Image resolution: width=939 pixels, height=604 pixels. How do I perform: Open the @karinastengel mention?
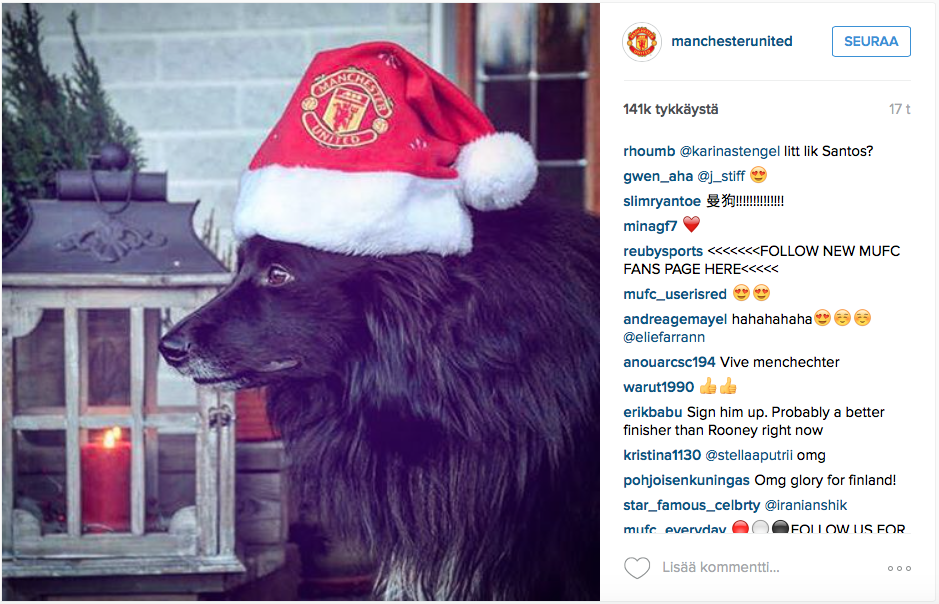729,151
